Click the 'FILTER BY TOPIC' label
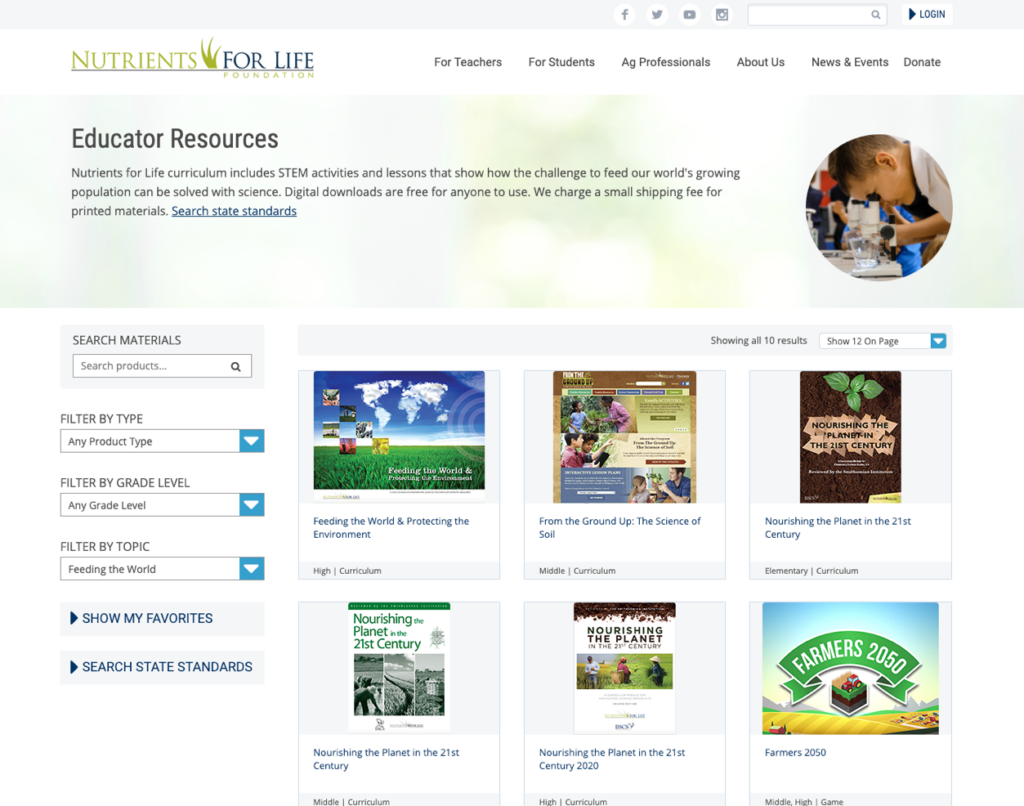Image resolution: width=1024 pixels, height=806 pixels. (x=104, y=547)
